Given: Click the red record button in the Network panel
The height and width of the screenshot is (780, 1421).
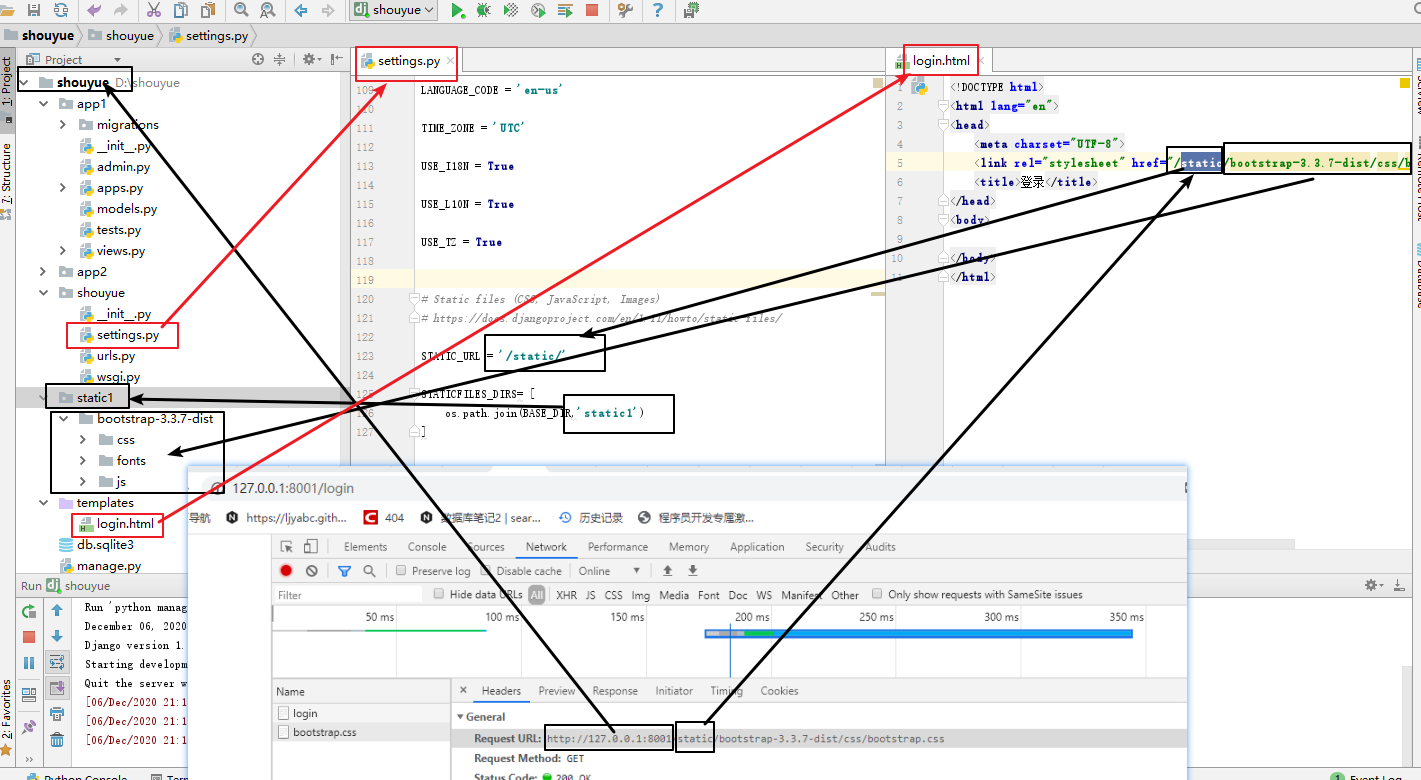Looking at the screenshot, I should point(286,571).
